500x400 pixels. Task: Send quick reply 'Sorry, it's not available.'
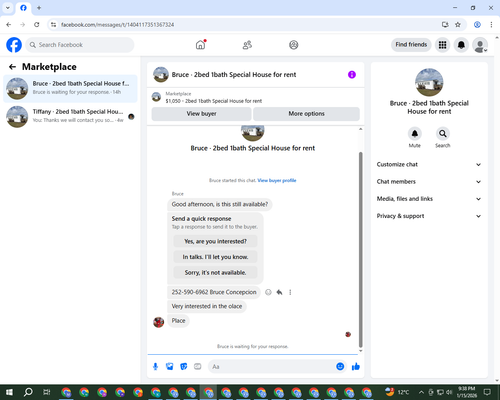[x=215, y=273]
